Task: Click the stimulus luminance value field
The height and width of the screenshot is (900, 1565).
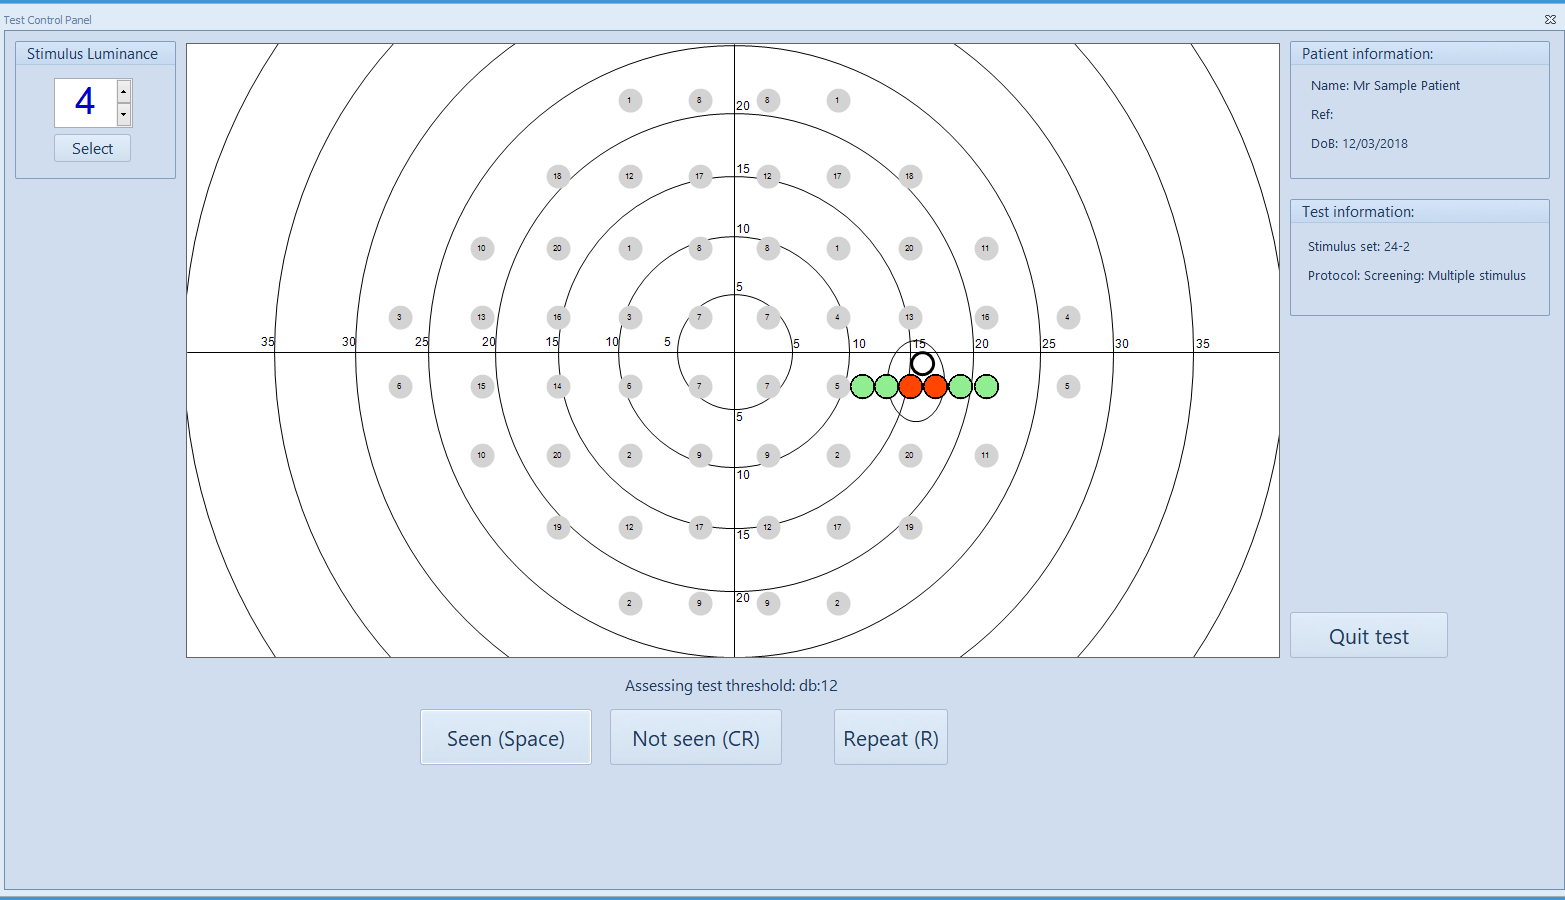Action: pyautogui.click(x=86, y=103)
